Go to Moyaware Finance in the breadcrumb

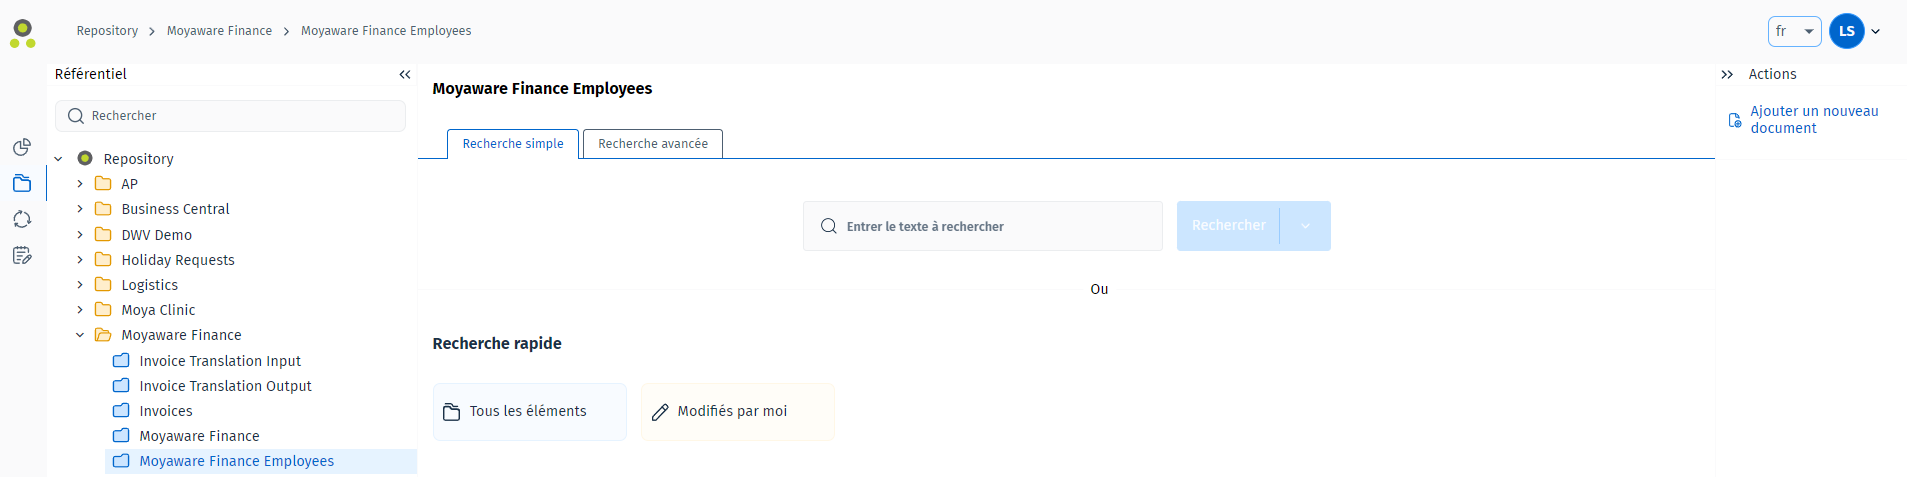pos(219,31)
